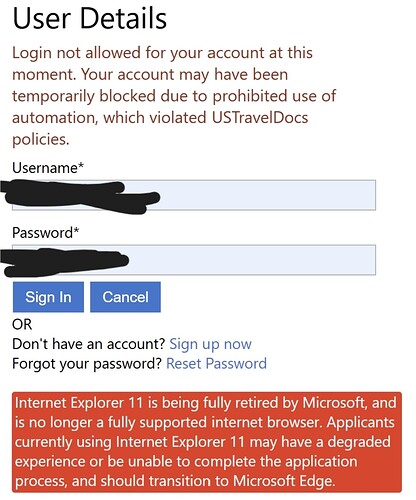Click the USTravelDocs word in error text
Viewport: 416px width, 500px height.
coord(260,118)
